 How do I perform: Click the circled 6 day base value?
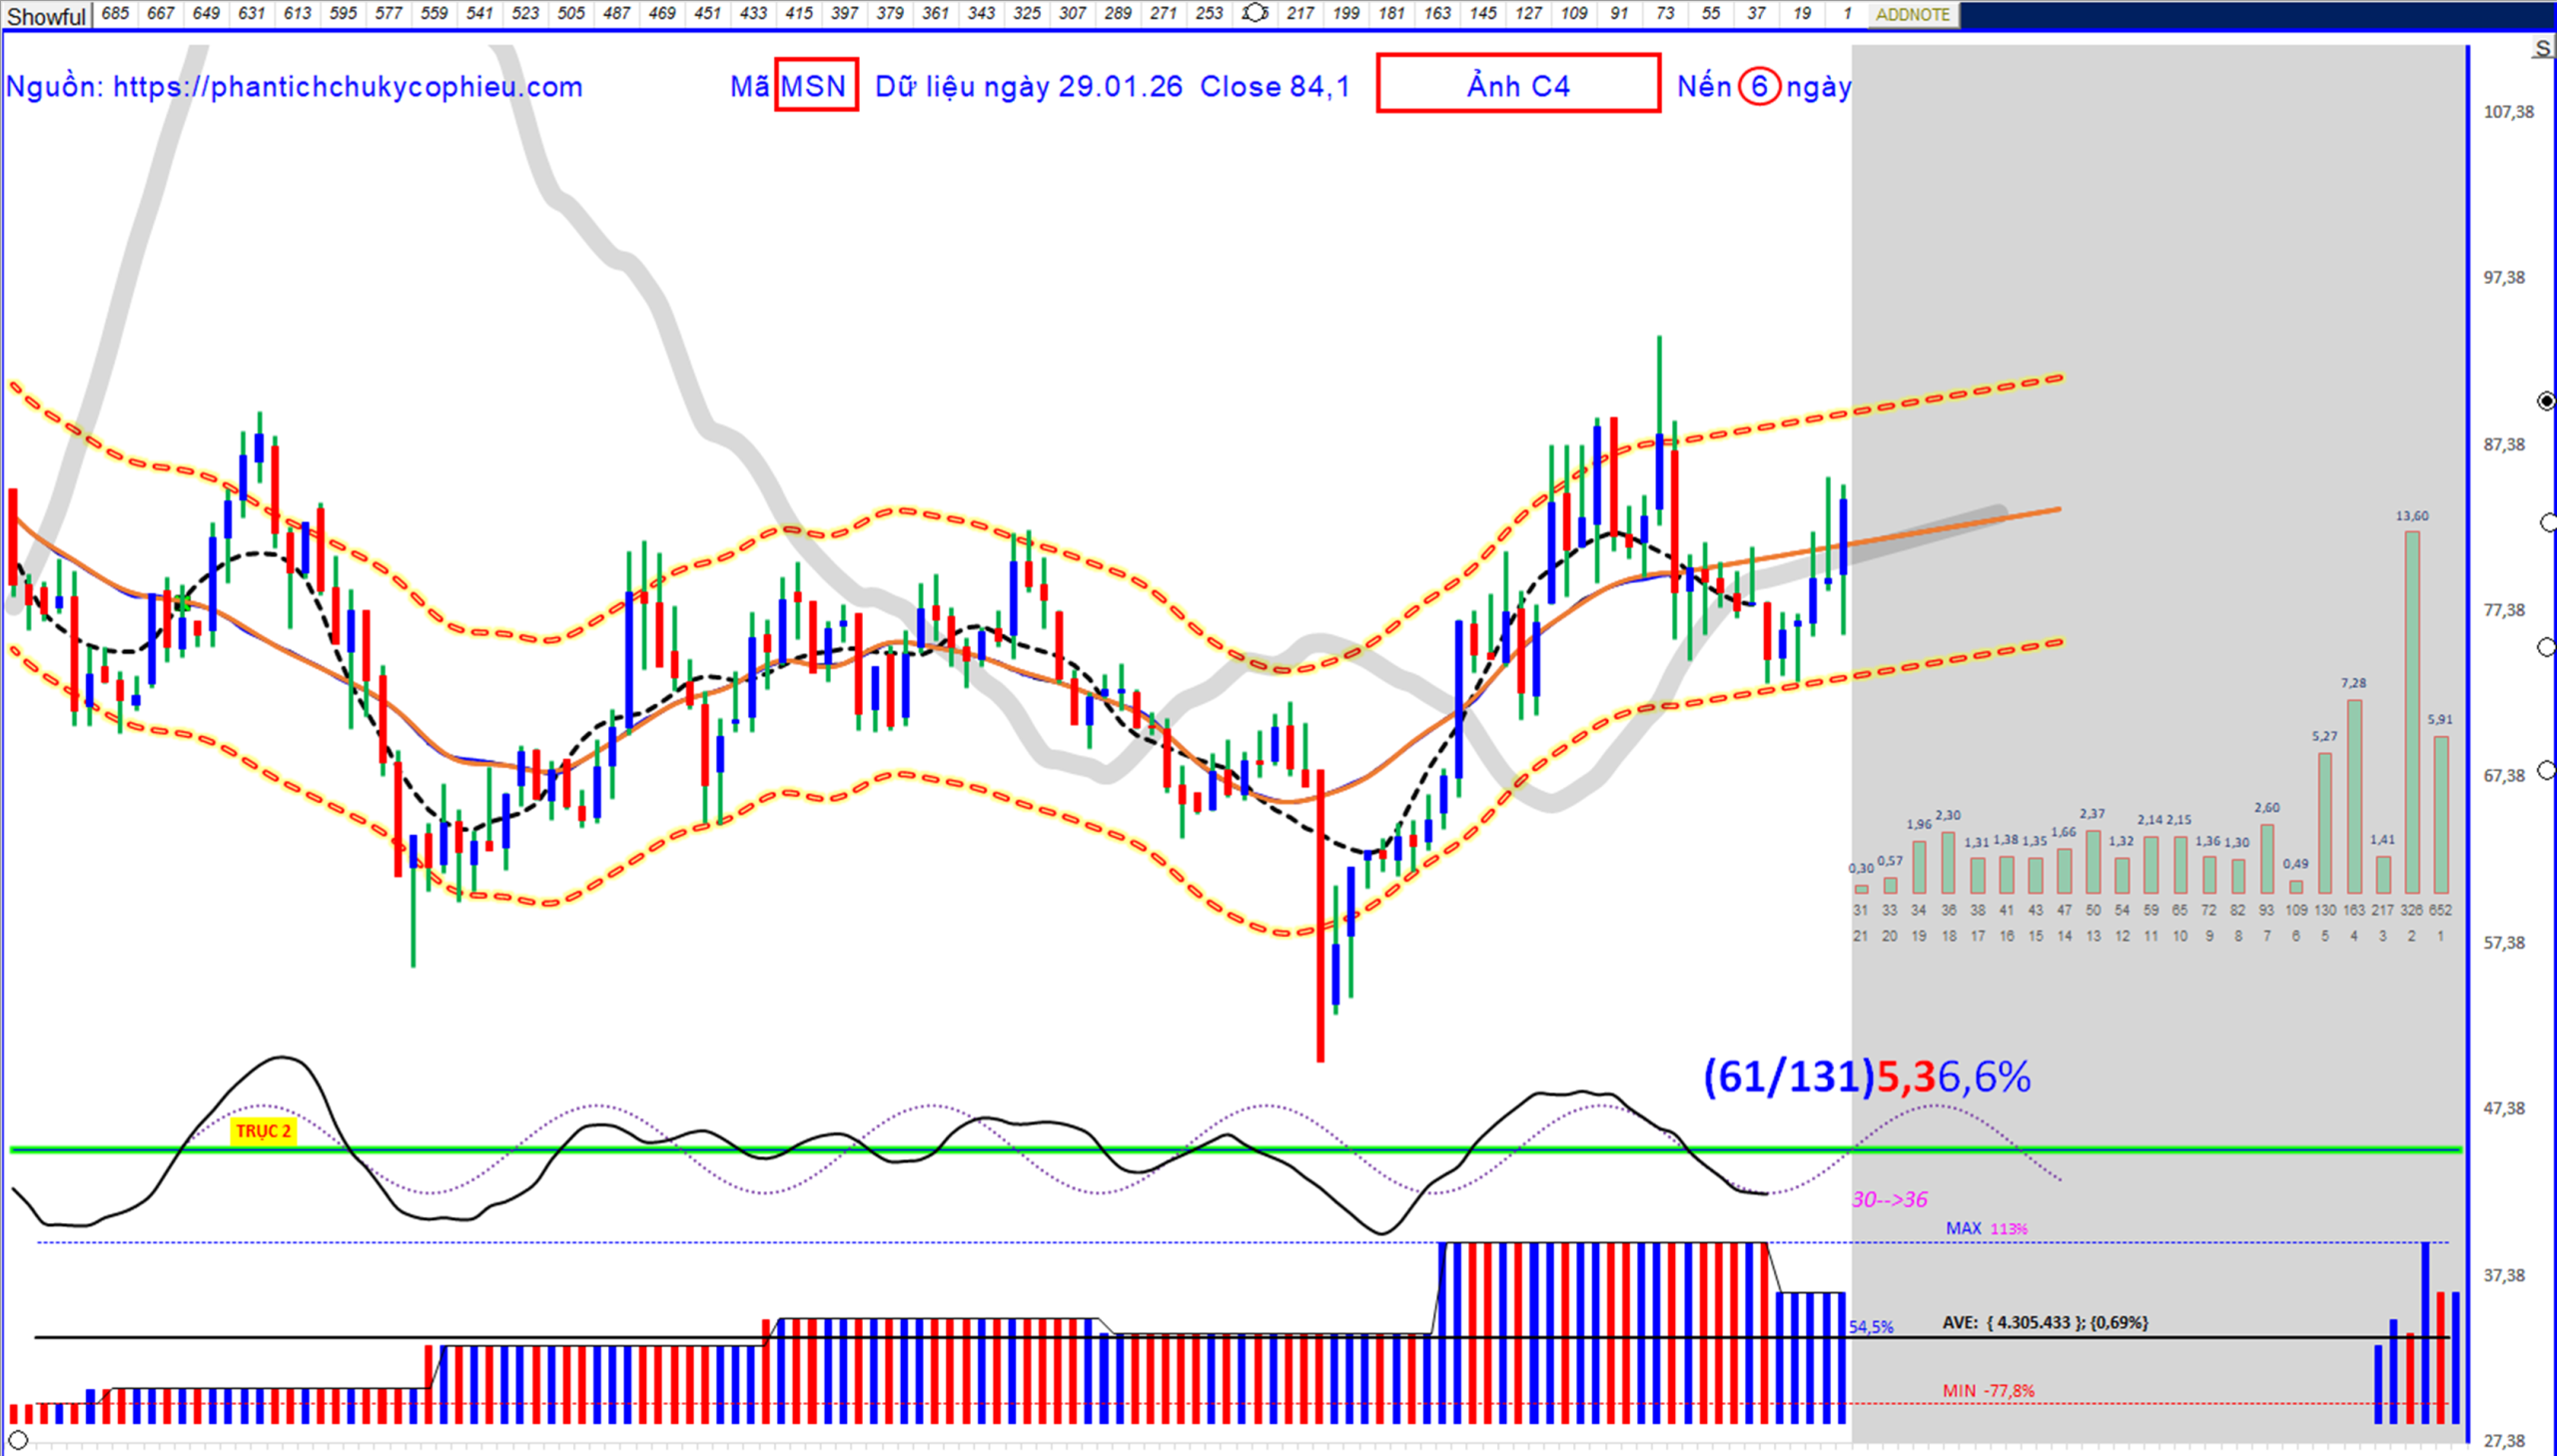click(1758, 87)
